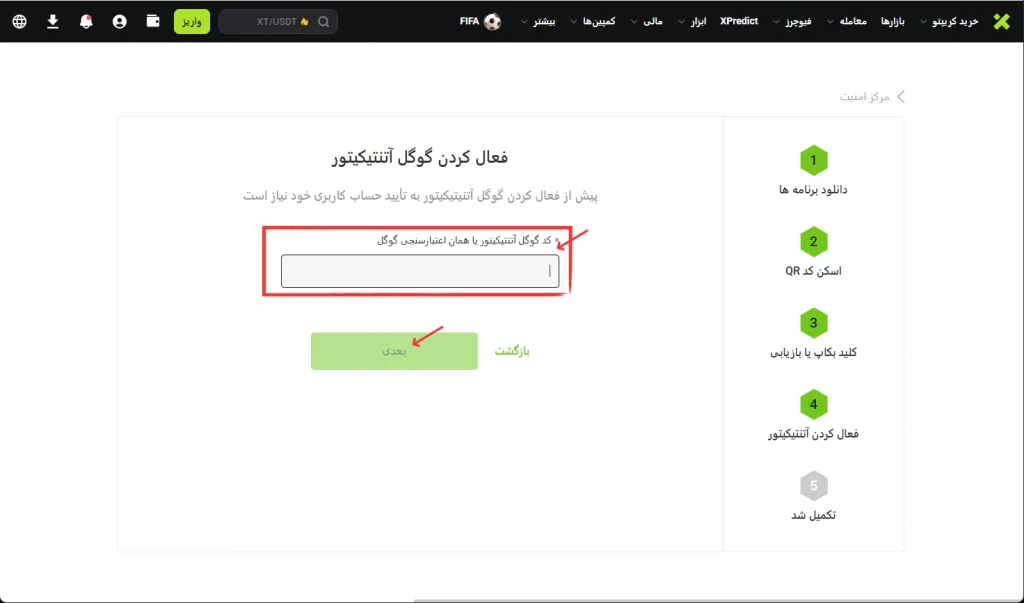Select step 1 hexagon icon

click(814, 160)
